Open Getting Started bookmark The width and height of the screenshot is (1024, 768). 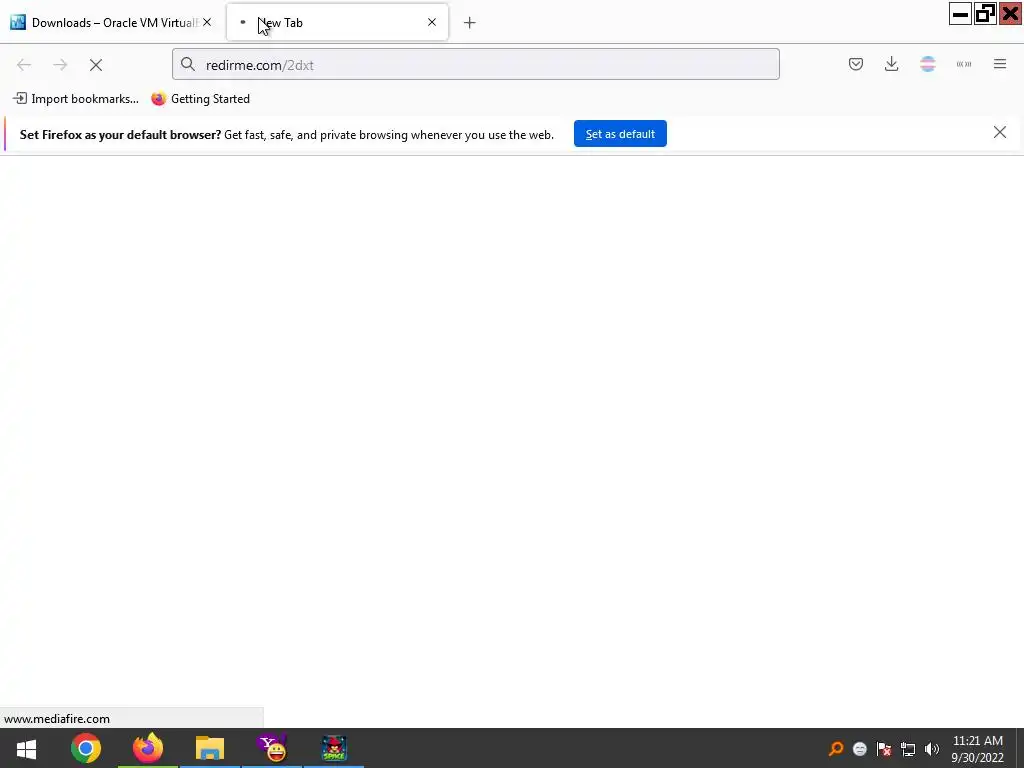pyautogui.click(x=200, y=99)
